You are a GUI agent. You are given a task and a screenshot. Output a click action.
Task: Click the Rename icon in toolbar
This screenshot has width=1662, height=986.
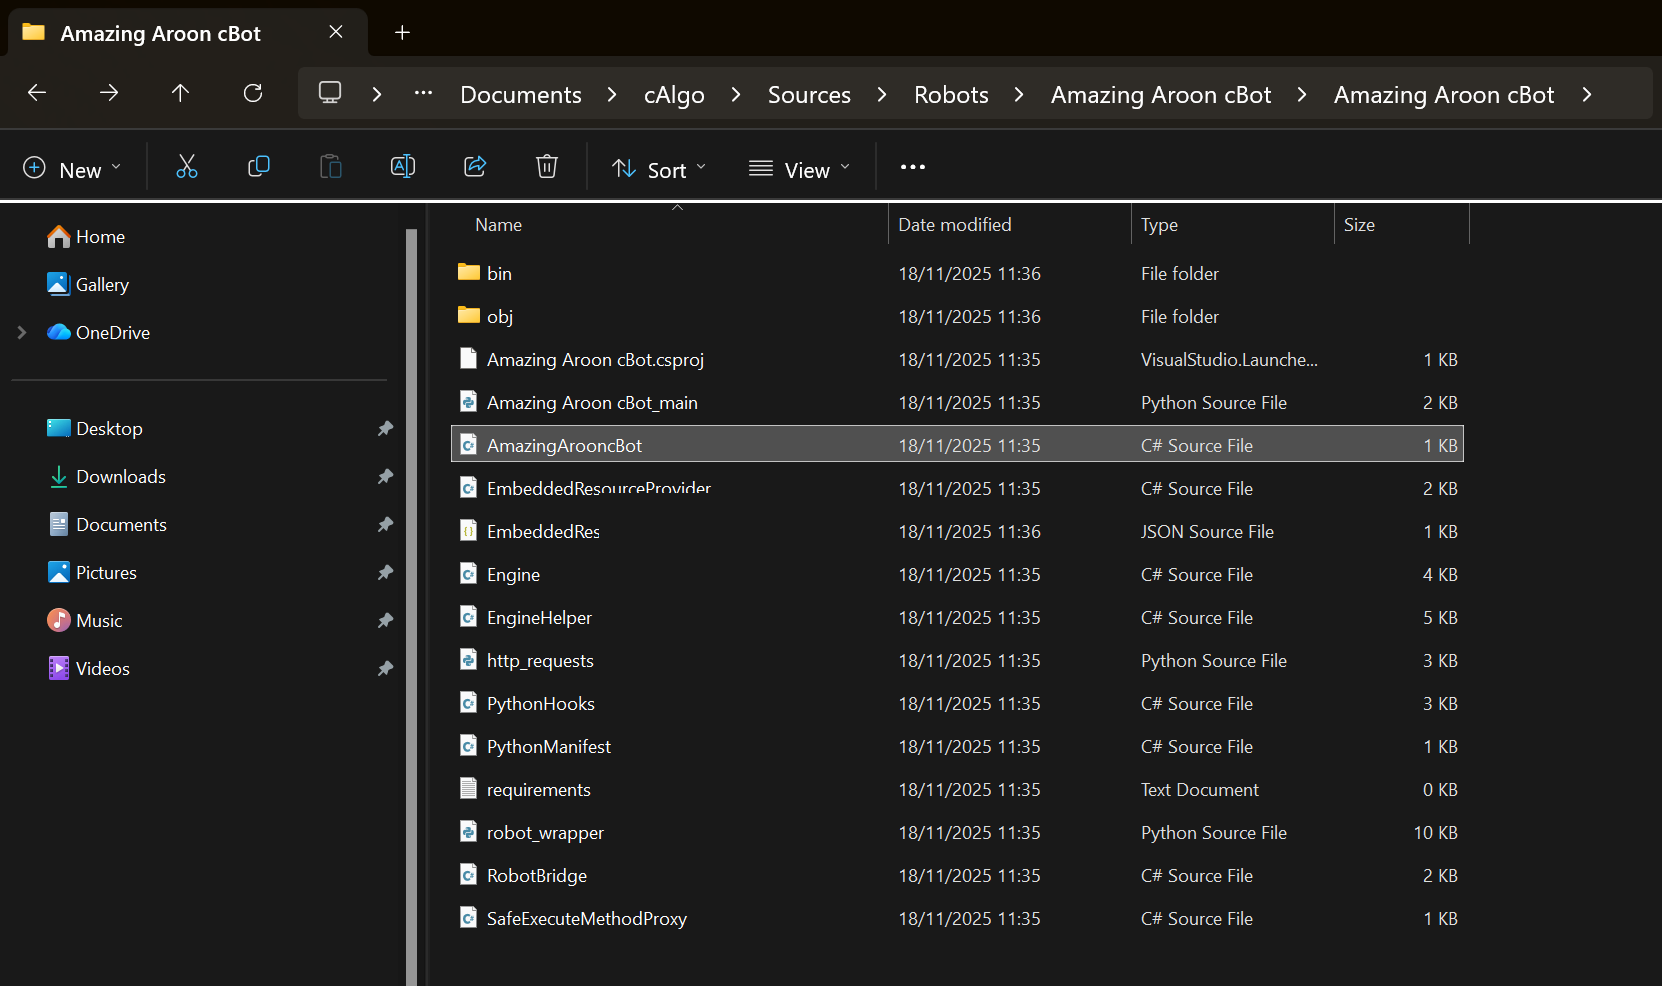coord(403,167)
